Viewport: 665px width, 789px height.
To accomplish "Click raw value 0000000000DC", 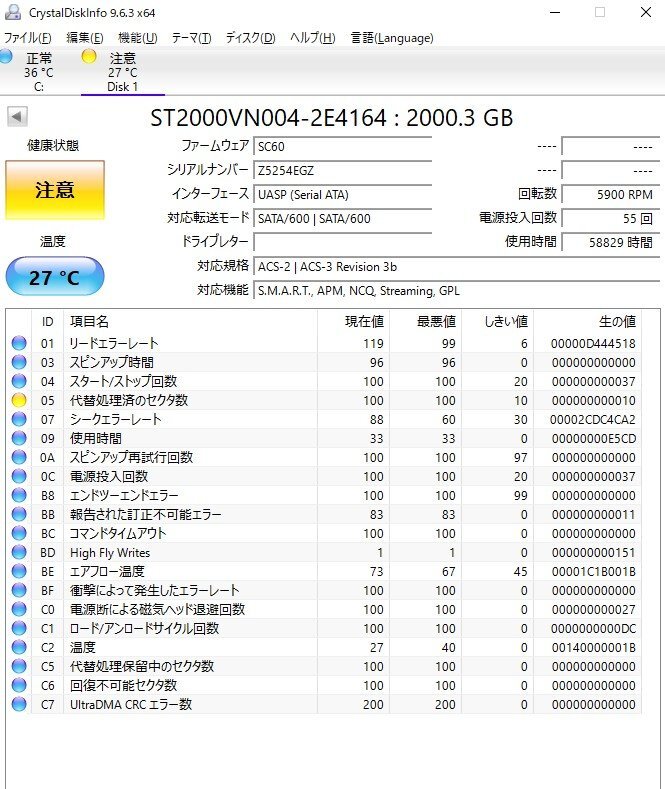I will coord(593,628).
